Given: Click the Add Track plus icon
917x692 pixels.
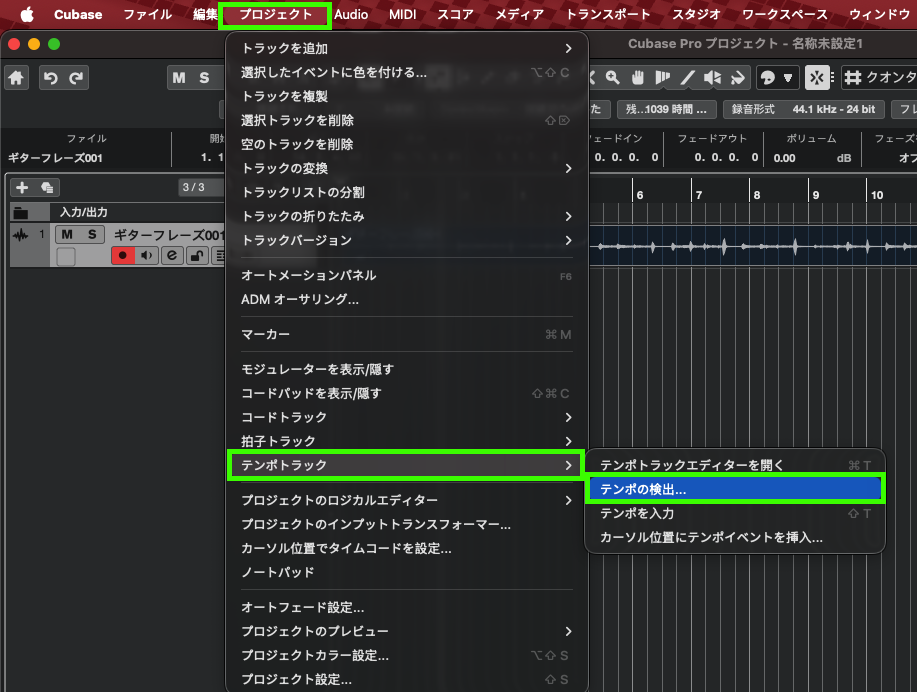Looking at the screenshot, I should [22, 188].
